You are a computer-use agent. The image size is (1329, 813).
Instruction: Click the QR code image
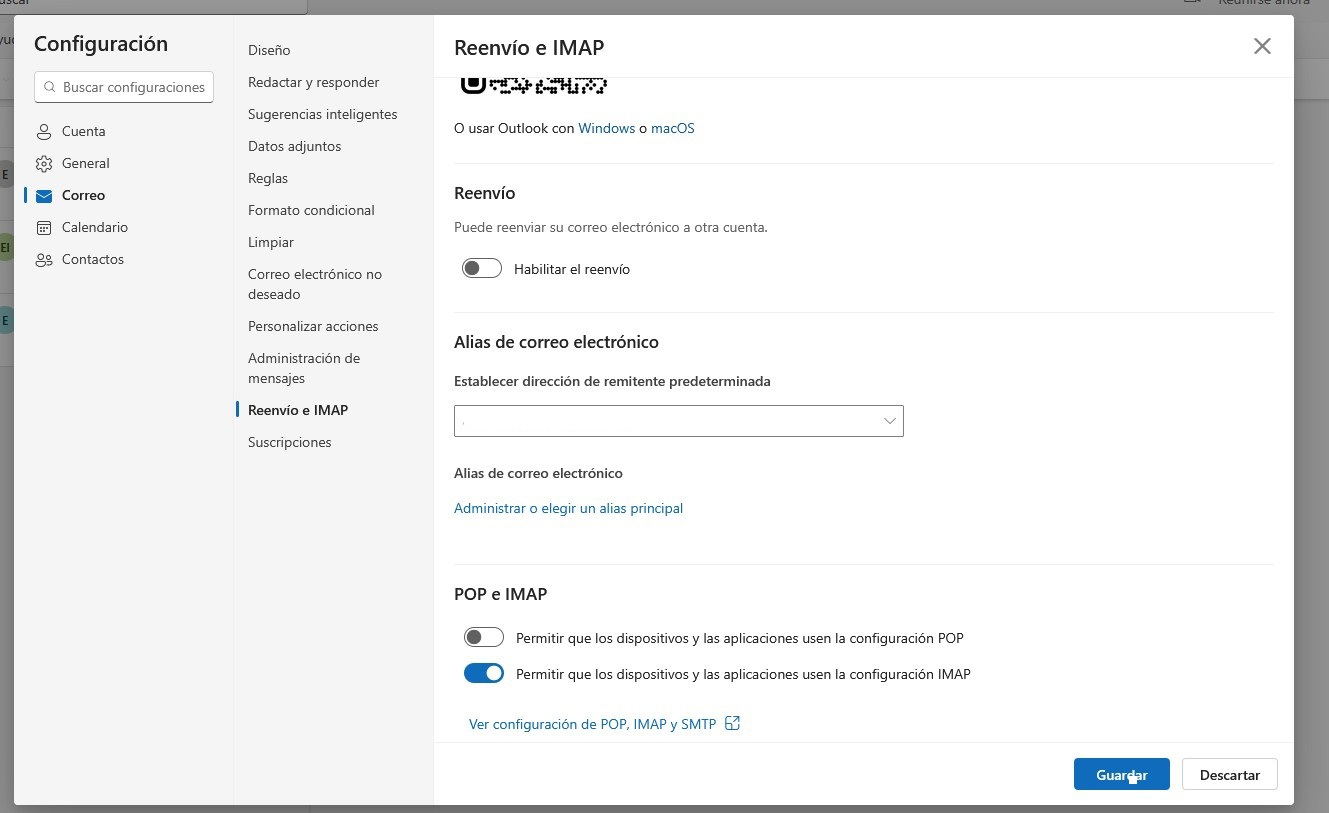pos(534,84)
